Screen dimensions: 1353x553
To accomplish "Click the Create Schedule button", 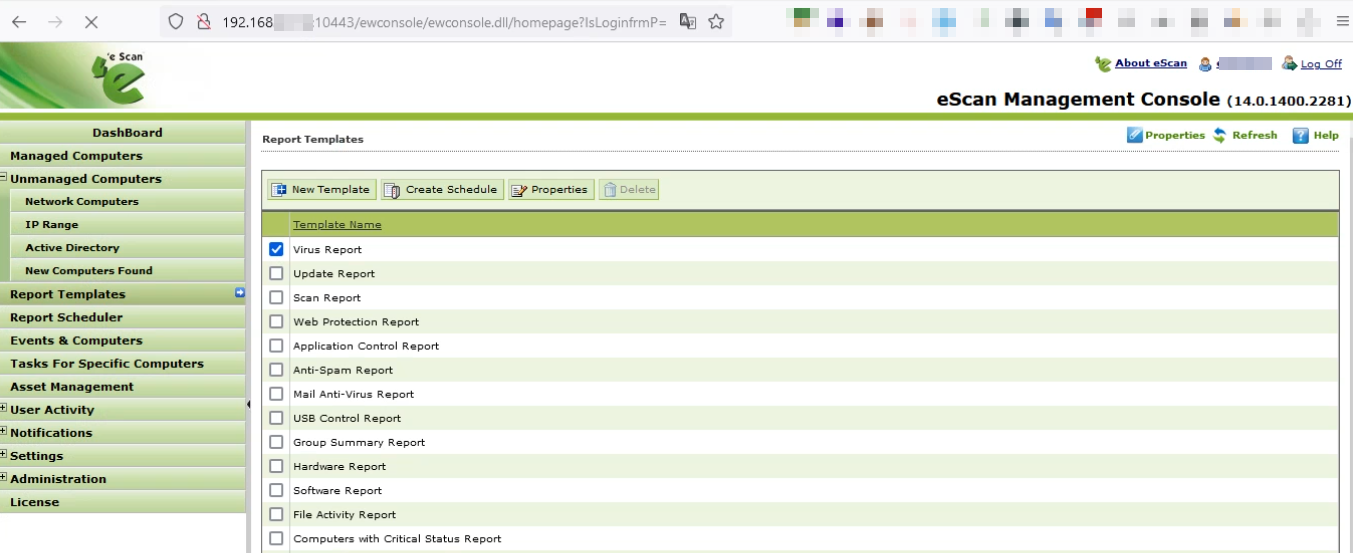I will click(441, 189).
